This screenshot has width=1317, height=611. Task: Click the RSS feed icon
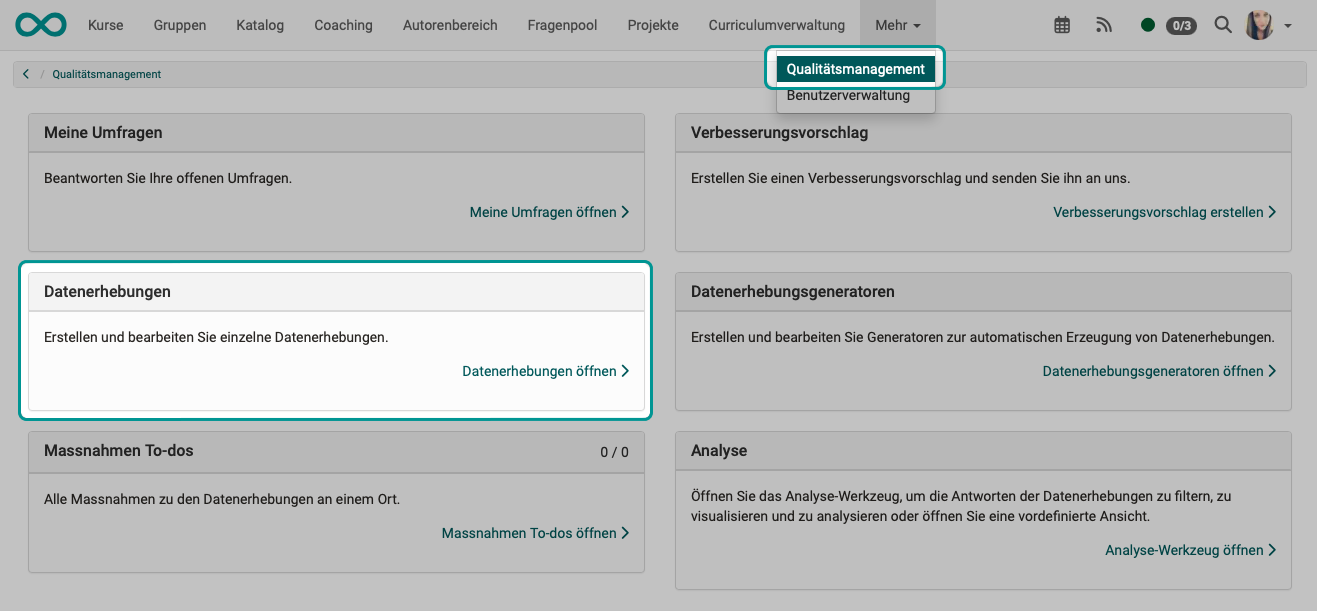pos(1103,25)
